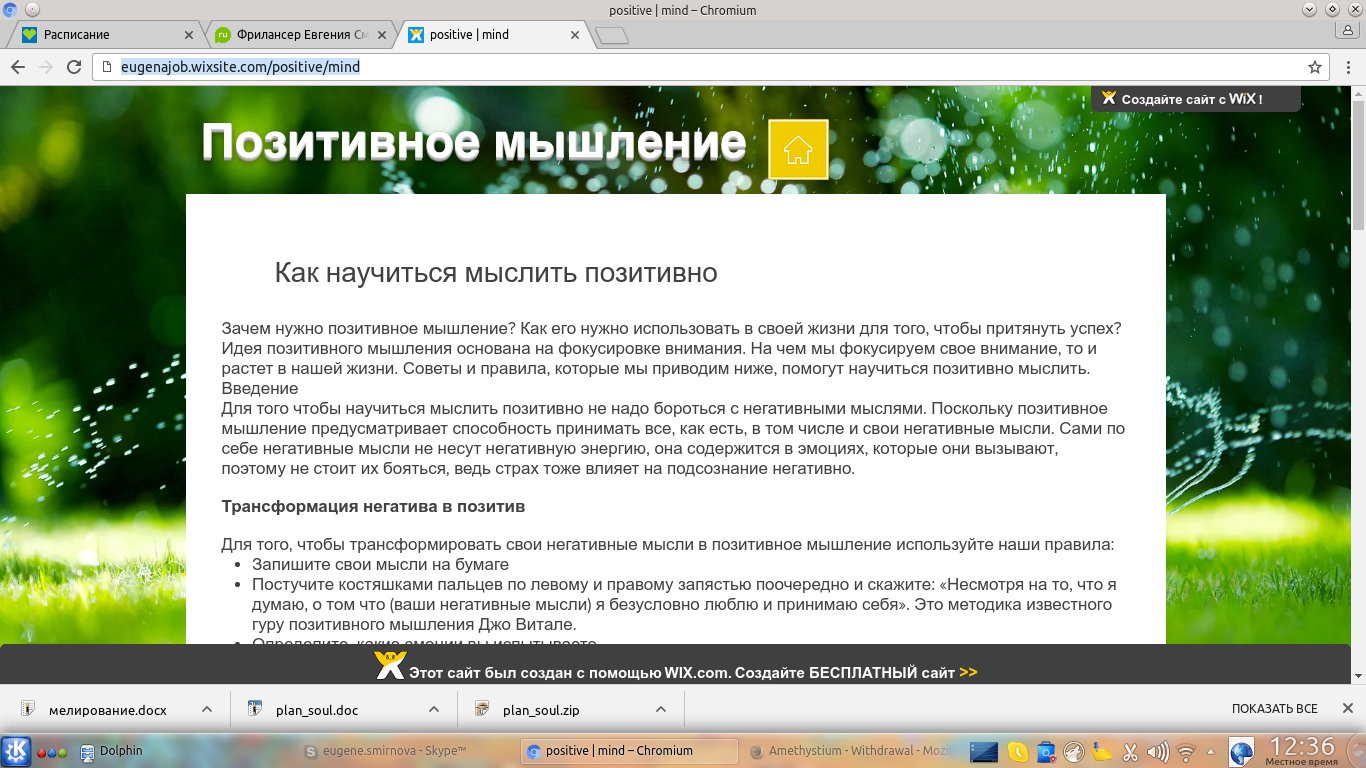Open the KDE application launcher
The width and height of the screenshot is (1366, 768).
[16, 751]
